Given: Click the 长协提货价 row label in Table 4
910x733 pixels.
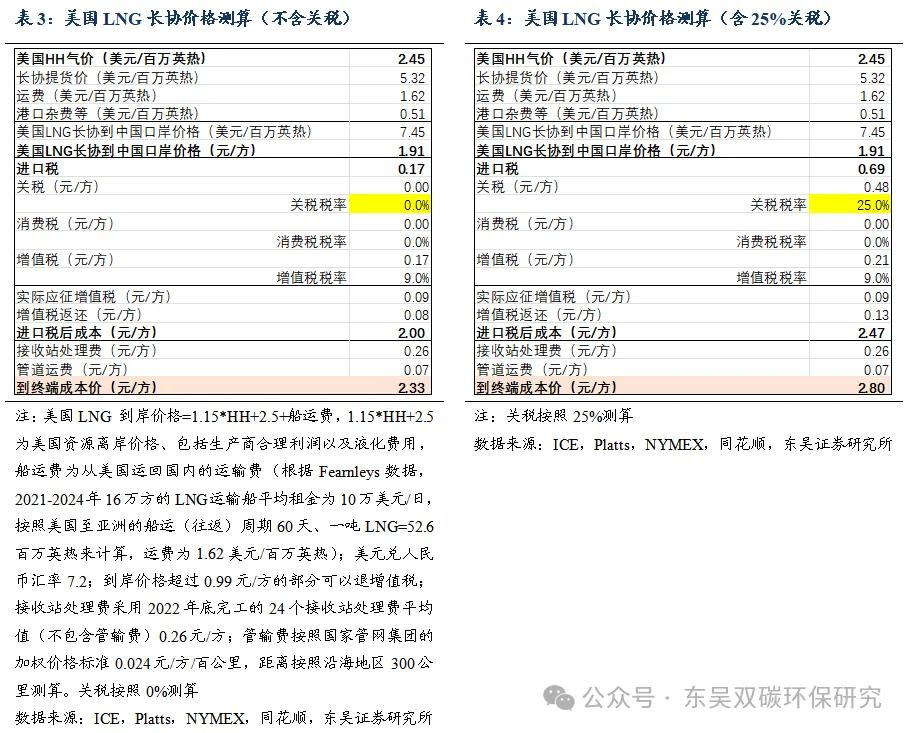Looking at the screenshot, I should point(567,77).
